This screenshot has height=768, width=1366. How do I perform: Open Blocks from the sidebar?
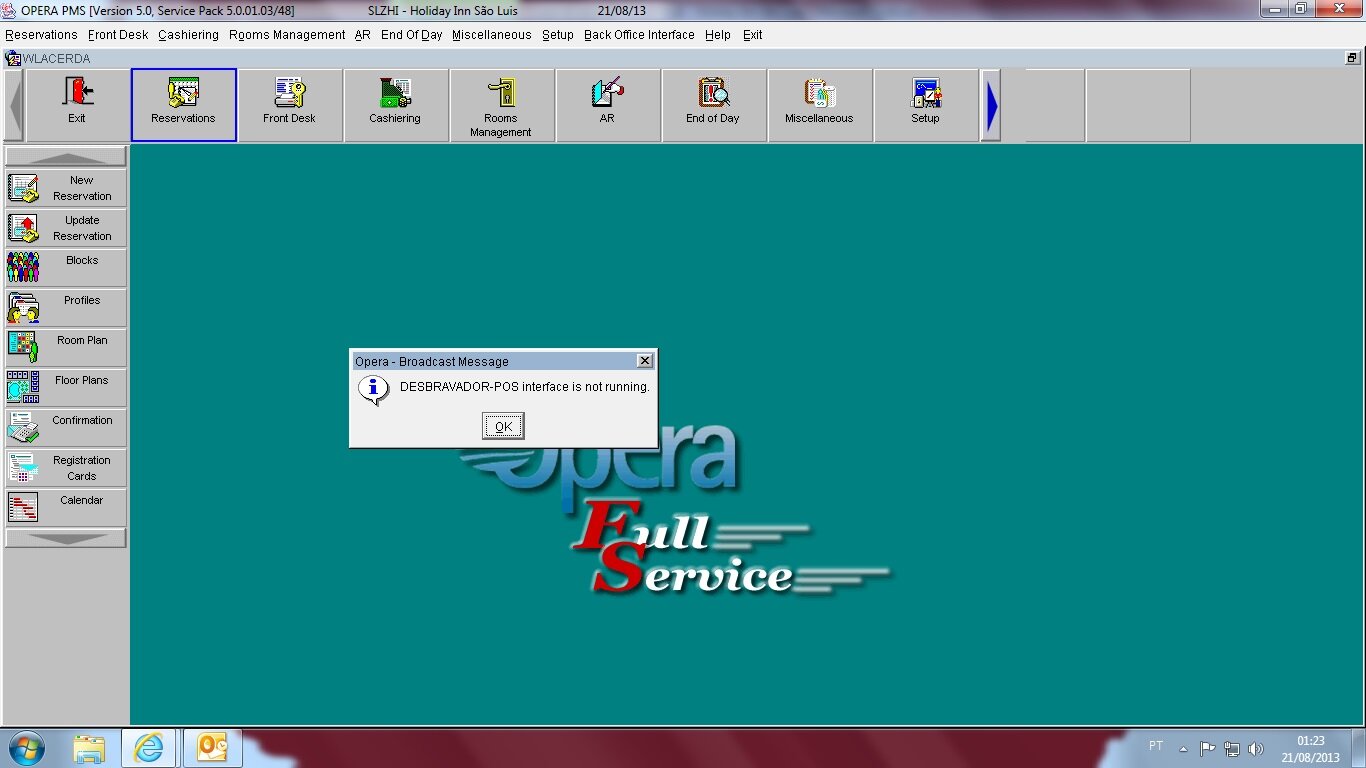click(x=66, y=268)
